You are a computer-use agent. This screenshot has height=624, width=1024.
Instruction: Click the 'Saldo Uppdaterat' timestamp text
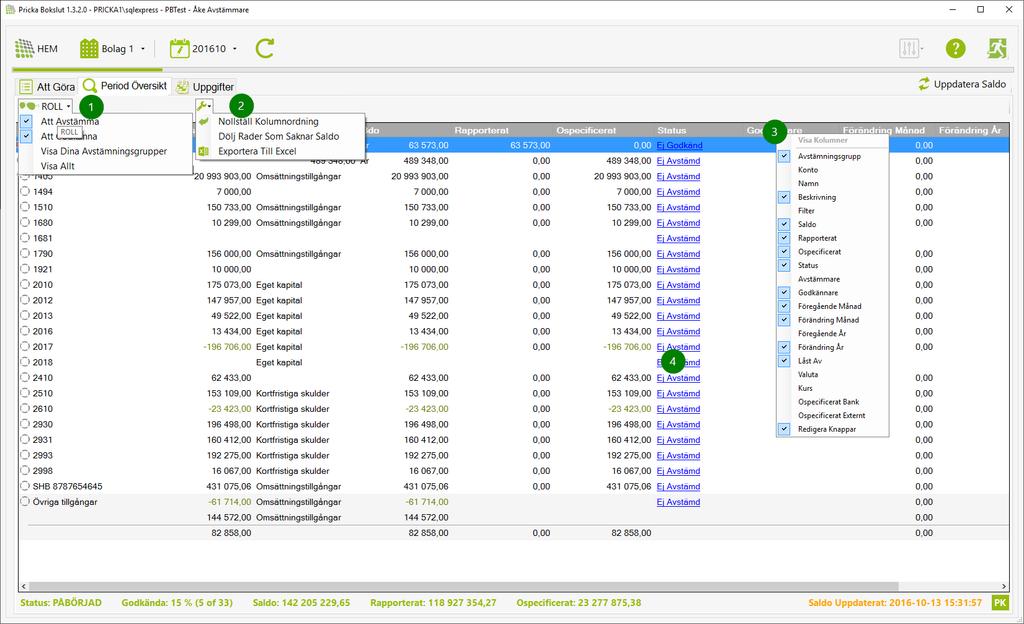coord(895,602)
